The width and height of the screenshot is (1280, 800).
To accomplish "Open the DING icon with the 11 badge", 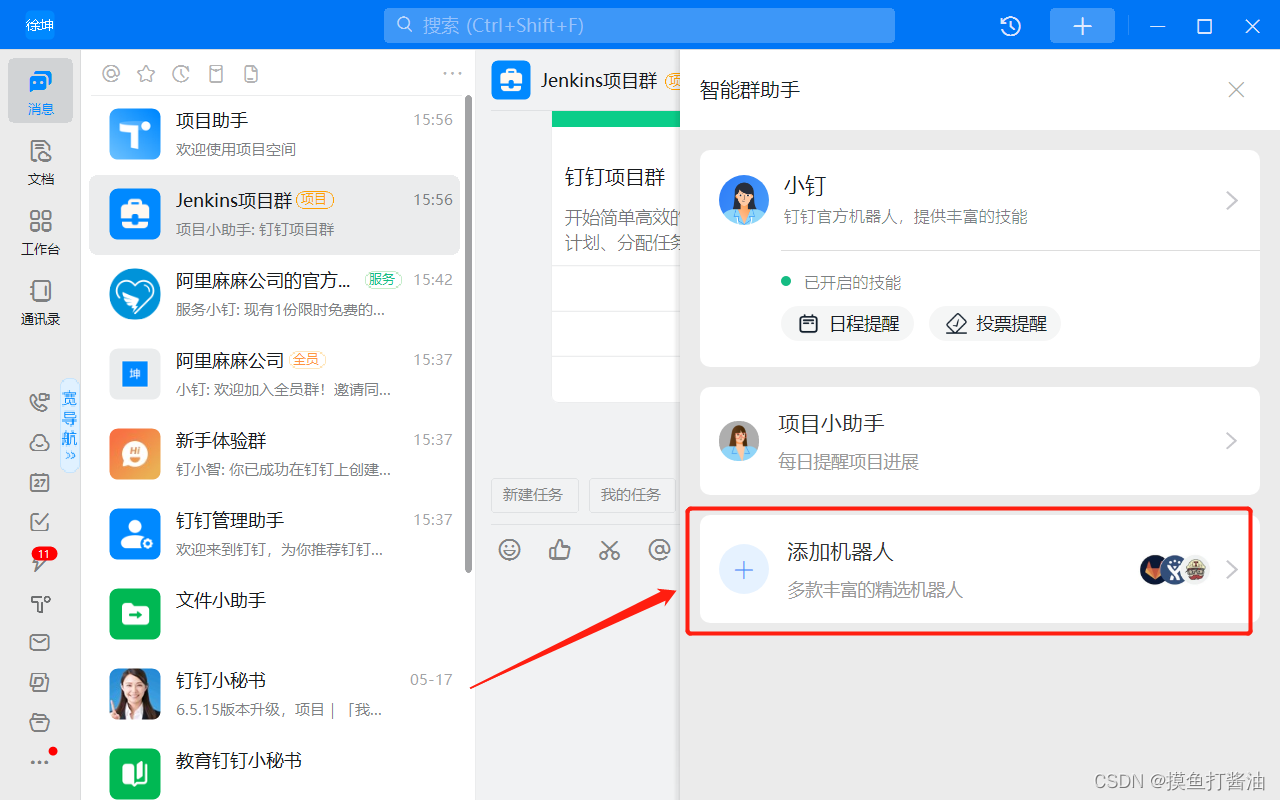I will (x=40, y=561).
